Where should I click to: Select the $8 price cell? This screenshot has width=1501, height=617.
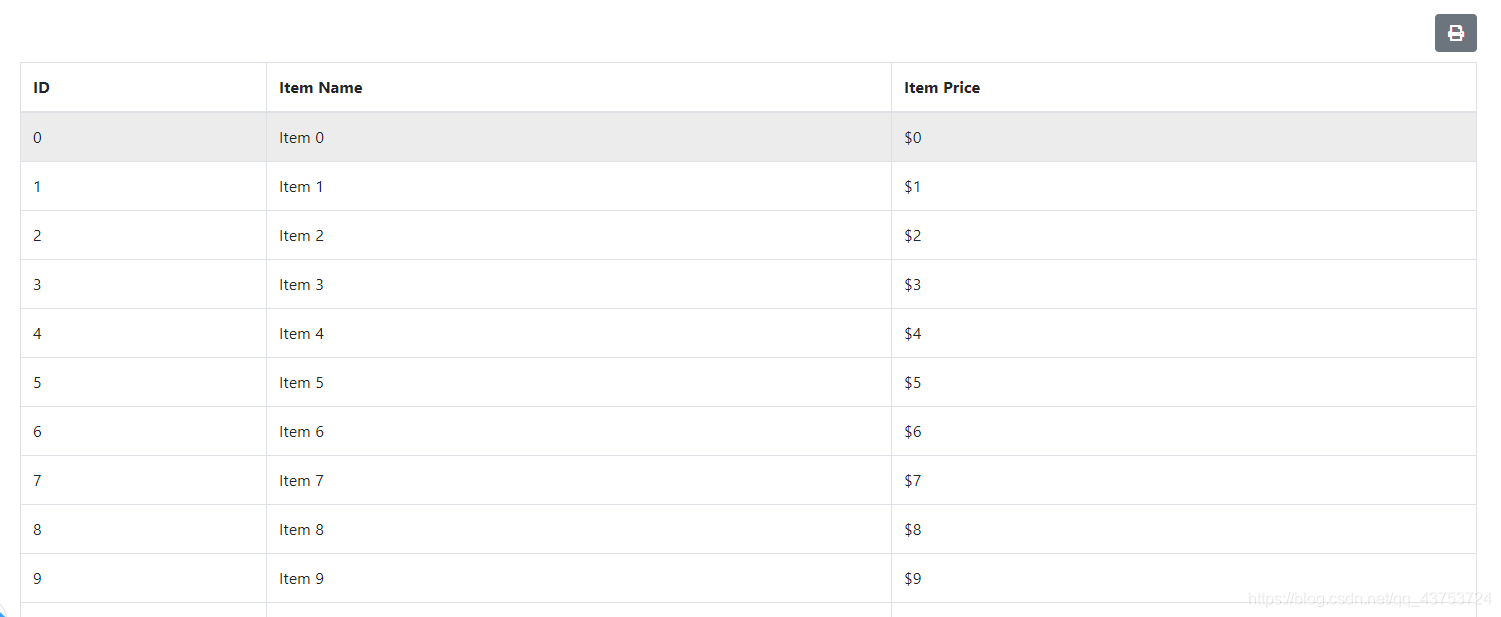[1184, 530]
